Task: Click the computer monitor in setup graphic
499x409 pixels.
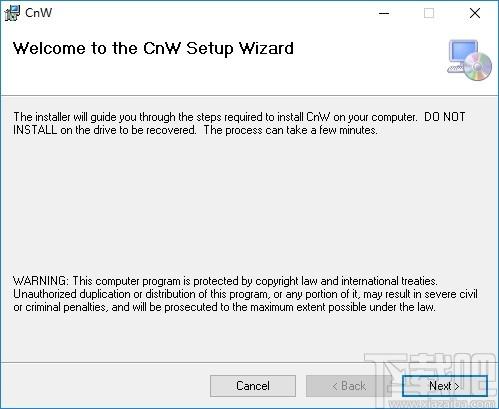Action: click(x=462, y=54)
